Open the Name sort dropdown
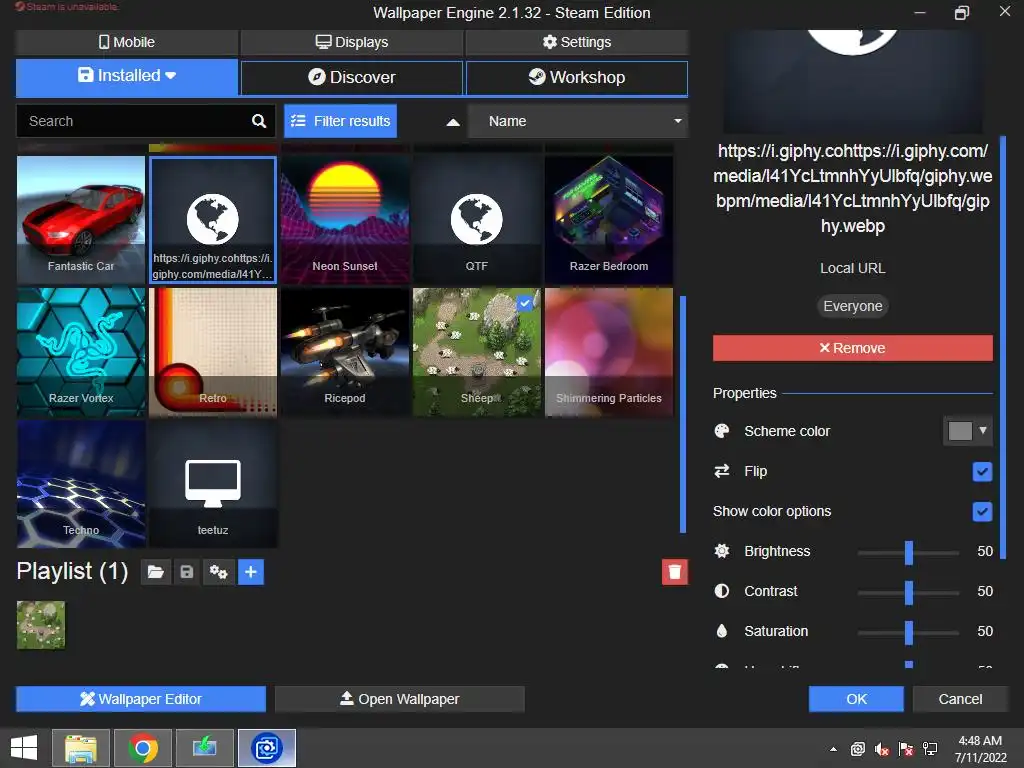Image resolution: width=1024 pixels, height=768 pixels. coord(578,121)
